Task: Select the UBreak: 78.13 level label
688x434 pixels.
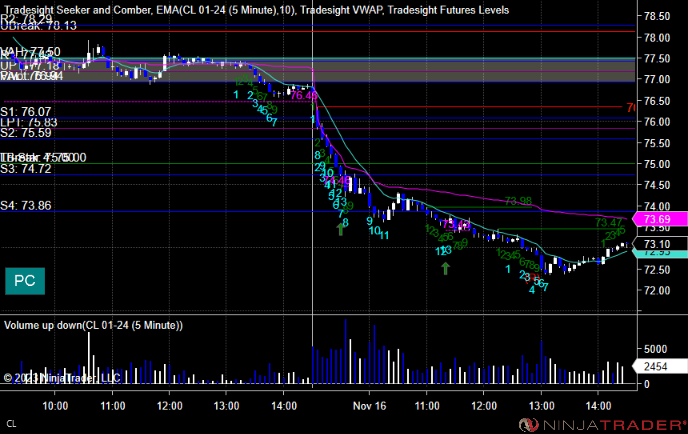Action: point(39,26)
